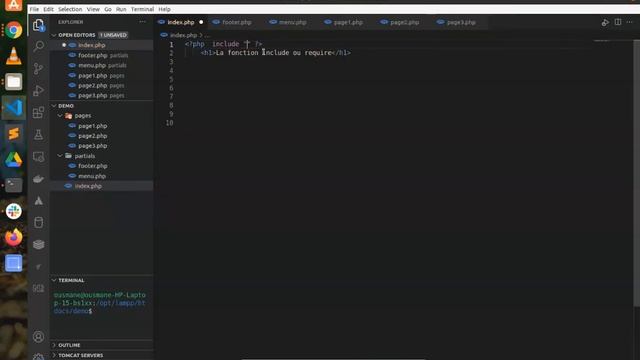The width and height of the screenshot is (640, 360).
Task: Click the editor vertical scrollbar
Action: 637,173
